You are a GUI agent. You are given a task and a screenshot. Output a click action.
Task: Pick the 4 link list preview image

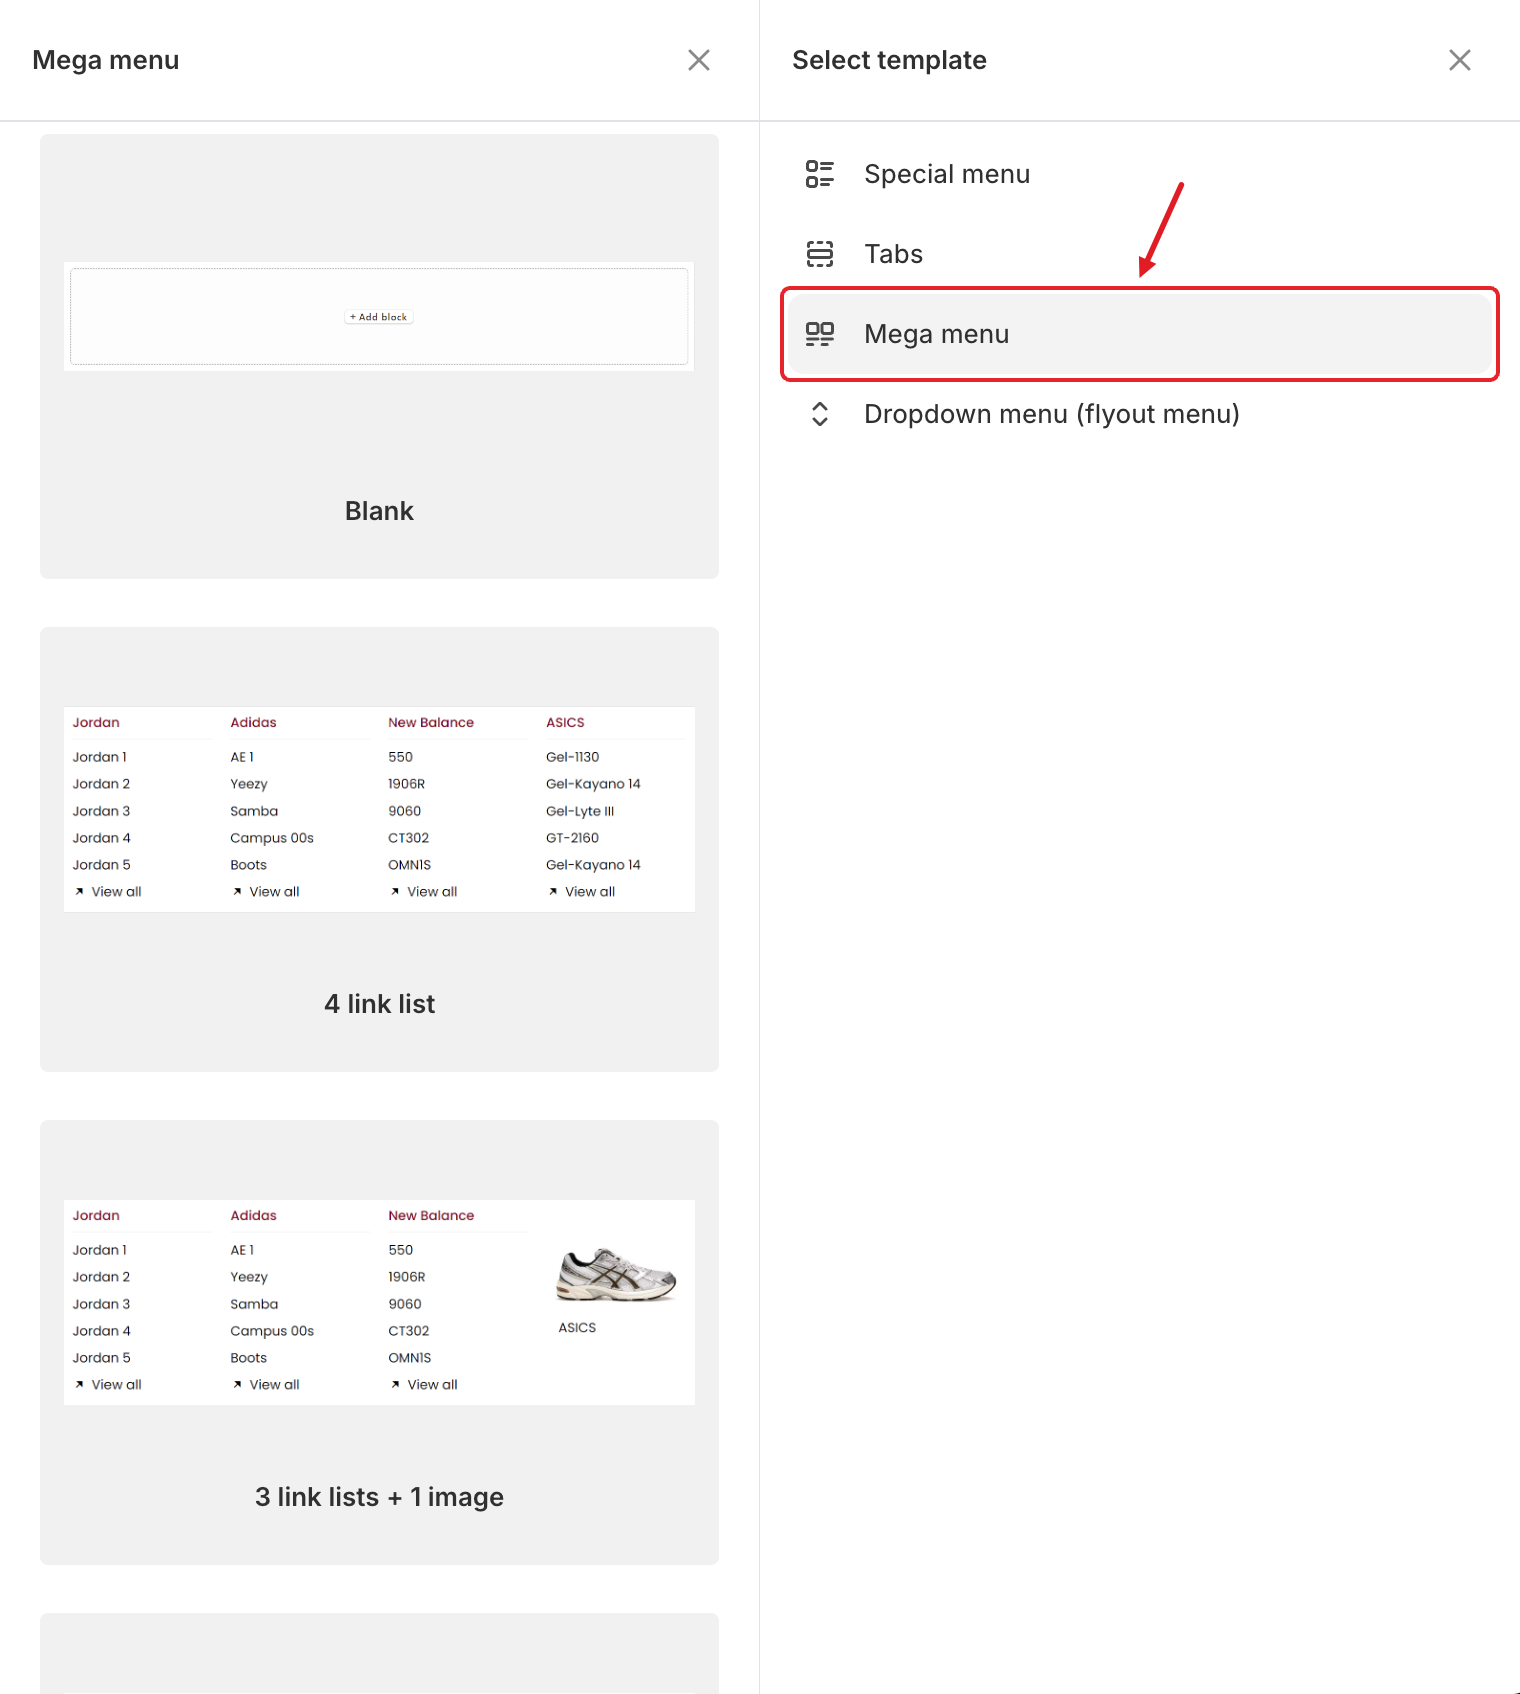coord(379,809)
